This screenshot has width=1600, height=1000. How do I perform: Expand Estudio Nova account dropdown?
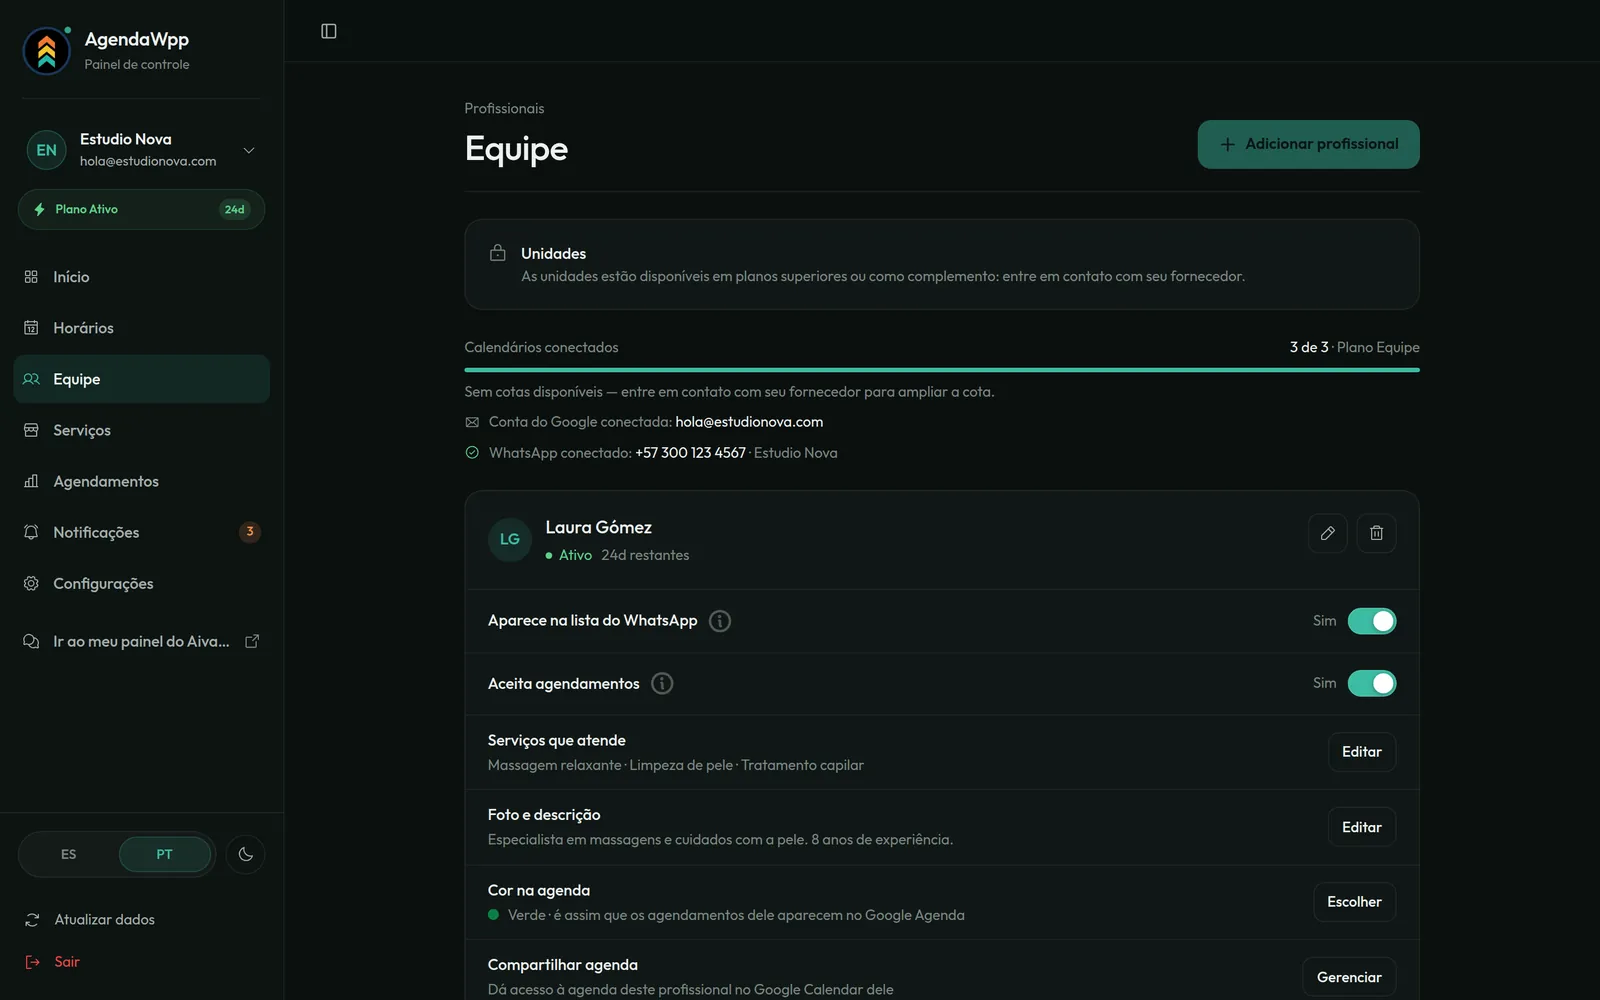[249, 150]
